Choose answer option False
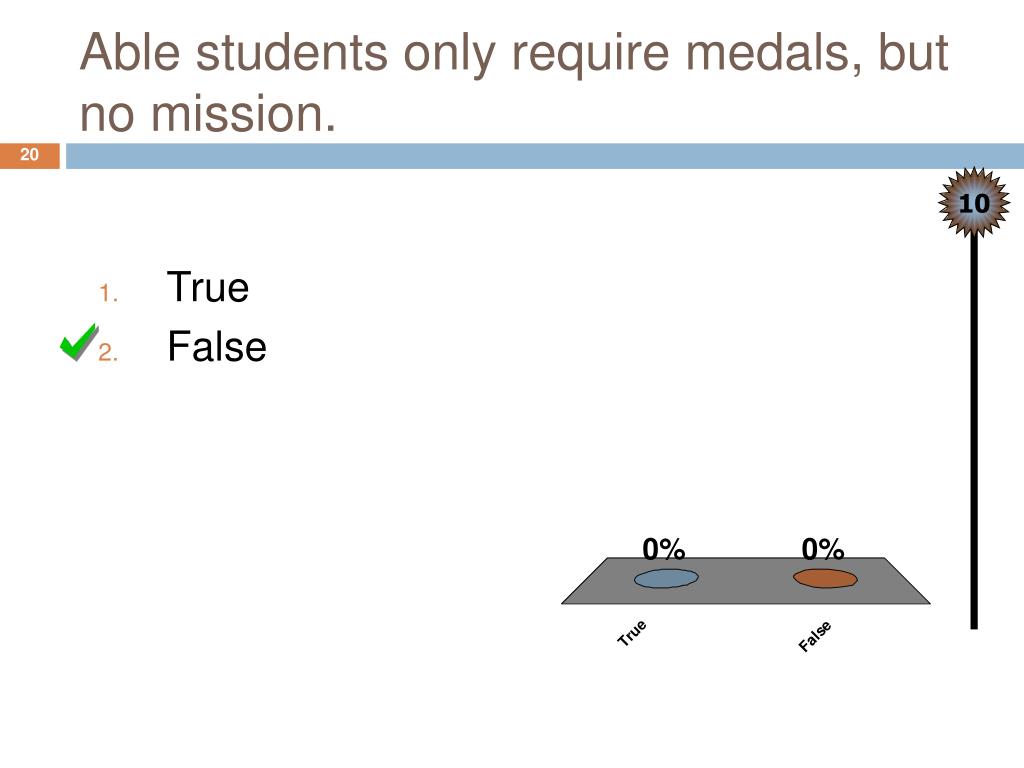Viewport: 1024px width, 768px height. point(217,346)
